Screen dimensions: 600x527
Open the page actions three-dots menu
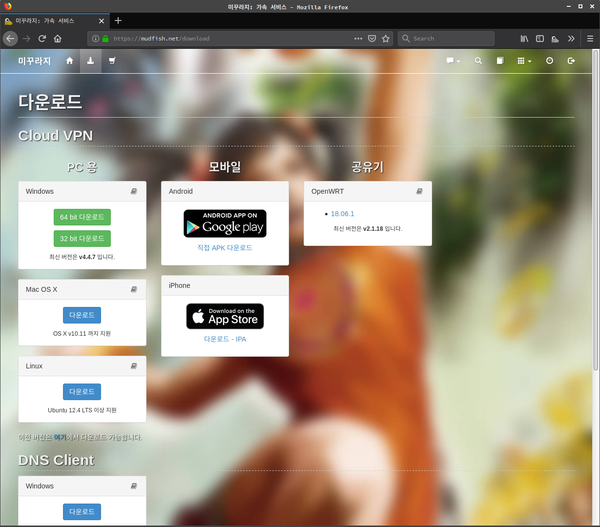click(358, 38)
